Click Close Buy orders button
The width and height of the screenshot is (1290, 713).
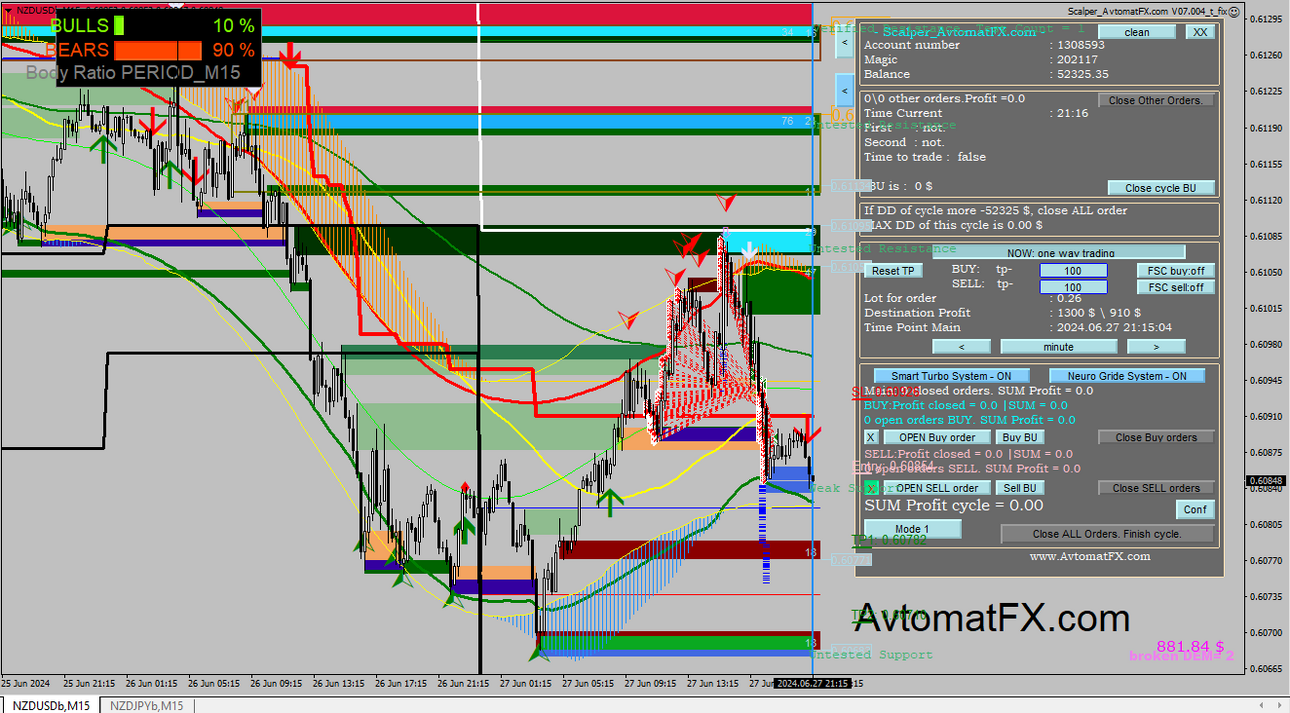[1156, 437]
